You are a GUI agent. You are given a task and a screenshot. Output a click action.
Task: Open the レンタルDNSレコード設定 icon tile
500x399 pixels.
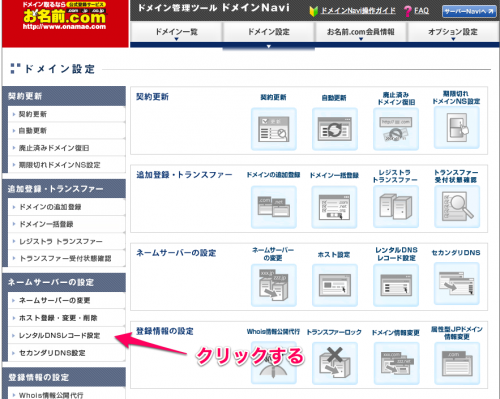(x=396, y=285)
